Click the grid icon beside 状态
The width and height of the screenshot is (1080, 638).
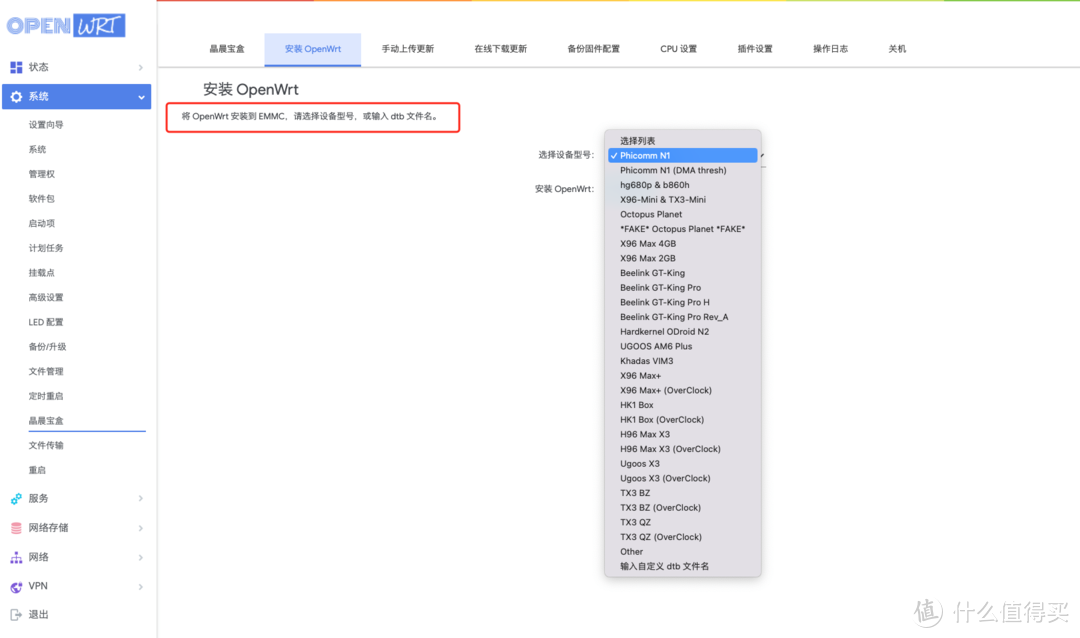coord(14,66)
